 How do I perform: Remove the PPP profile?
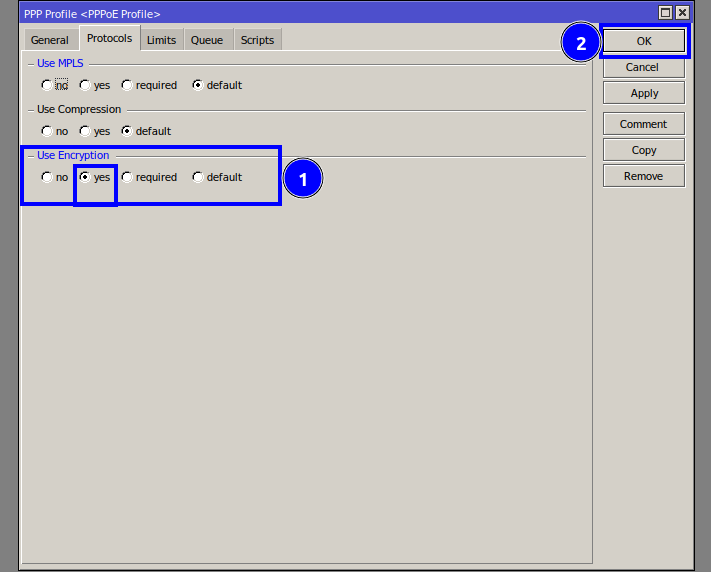(643, 176)
